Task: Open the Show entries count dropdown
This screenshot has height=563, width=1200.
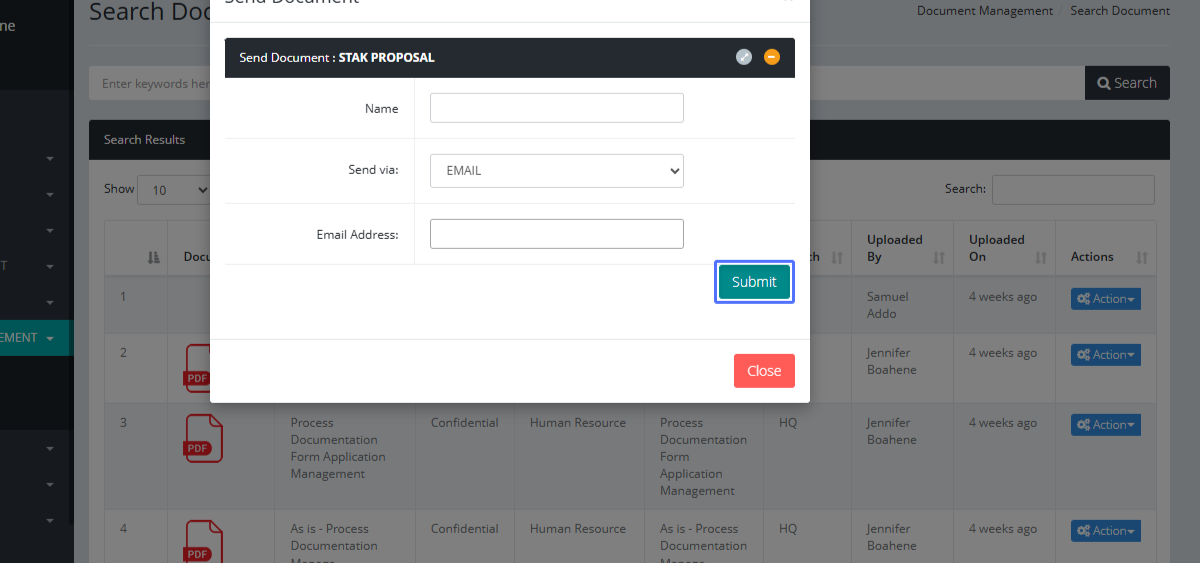Action: (x=174, y=190)
